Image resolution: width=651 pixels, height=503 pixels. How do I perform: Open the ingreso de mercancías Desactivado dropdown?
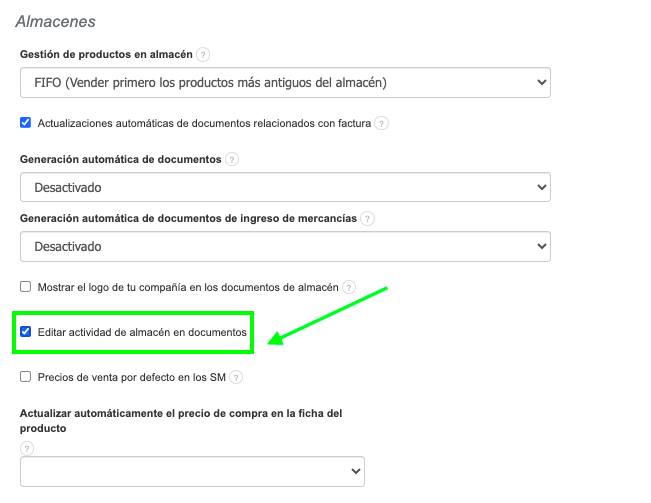(x=285, y=246)
